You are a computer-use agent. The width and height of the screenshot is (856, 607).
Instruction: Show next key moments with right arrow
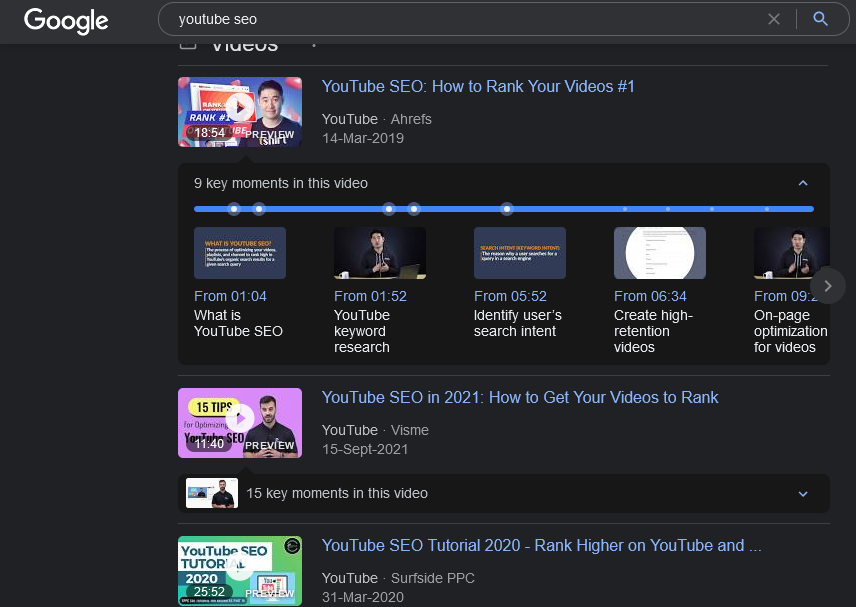point(828,285)
